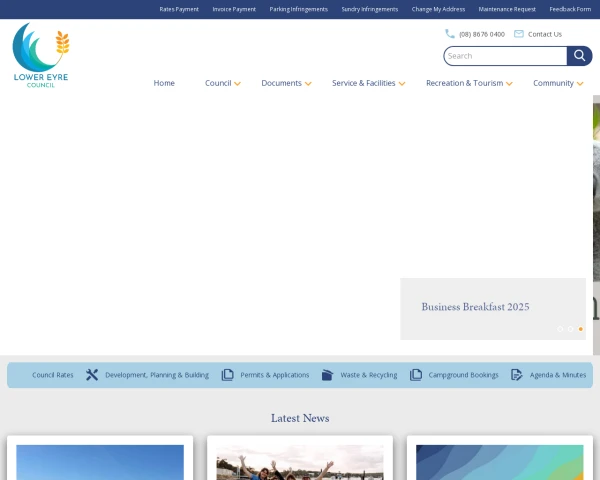Open the Change My Address link
600x480 pixels.
[x=439, y=9]
